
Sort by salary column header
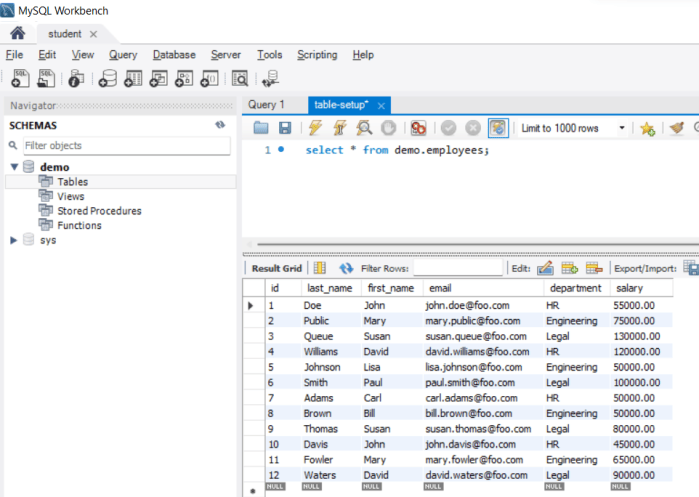pos(641,288)
